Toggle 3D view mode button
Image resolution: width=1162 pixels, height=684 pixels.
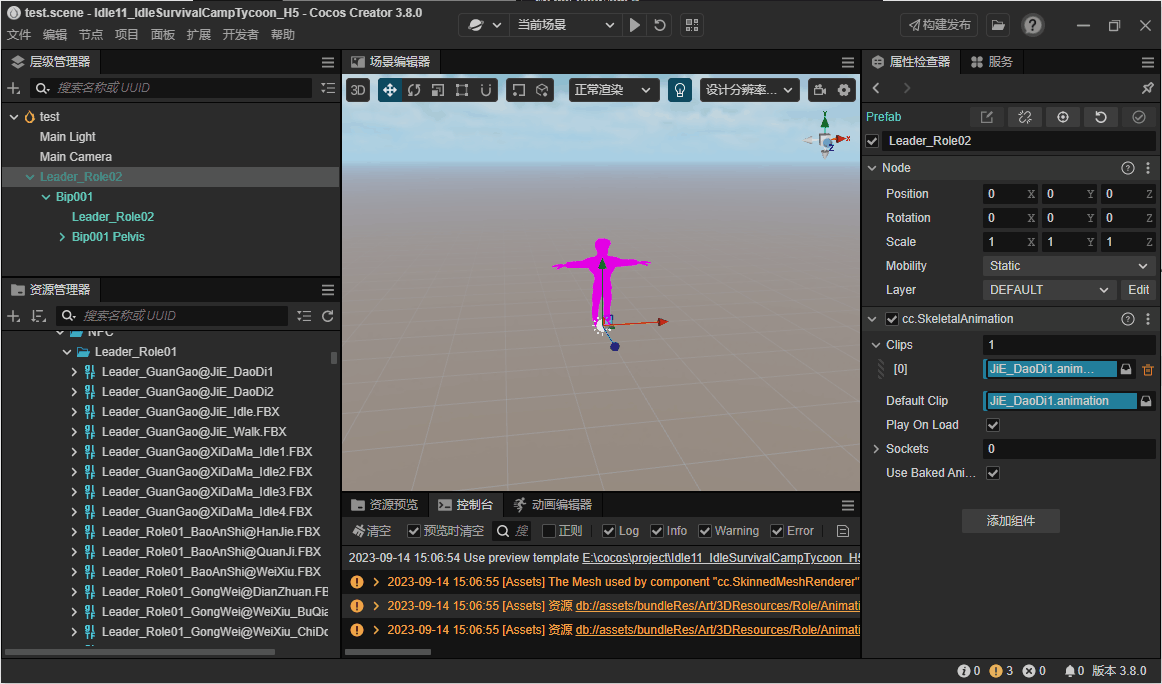[x=358, y=90]
